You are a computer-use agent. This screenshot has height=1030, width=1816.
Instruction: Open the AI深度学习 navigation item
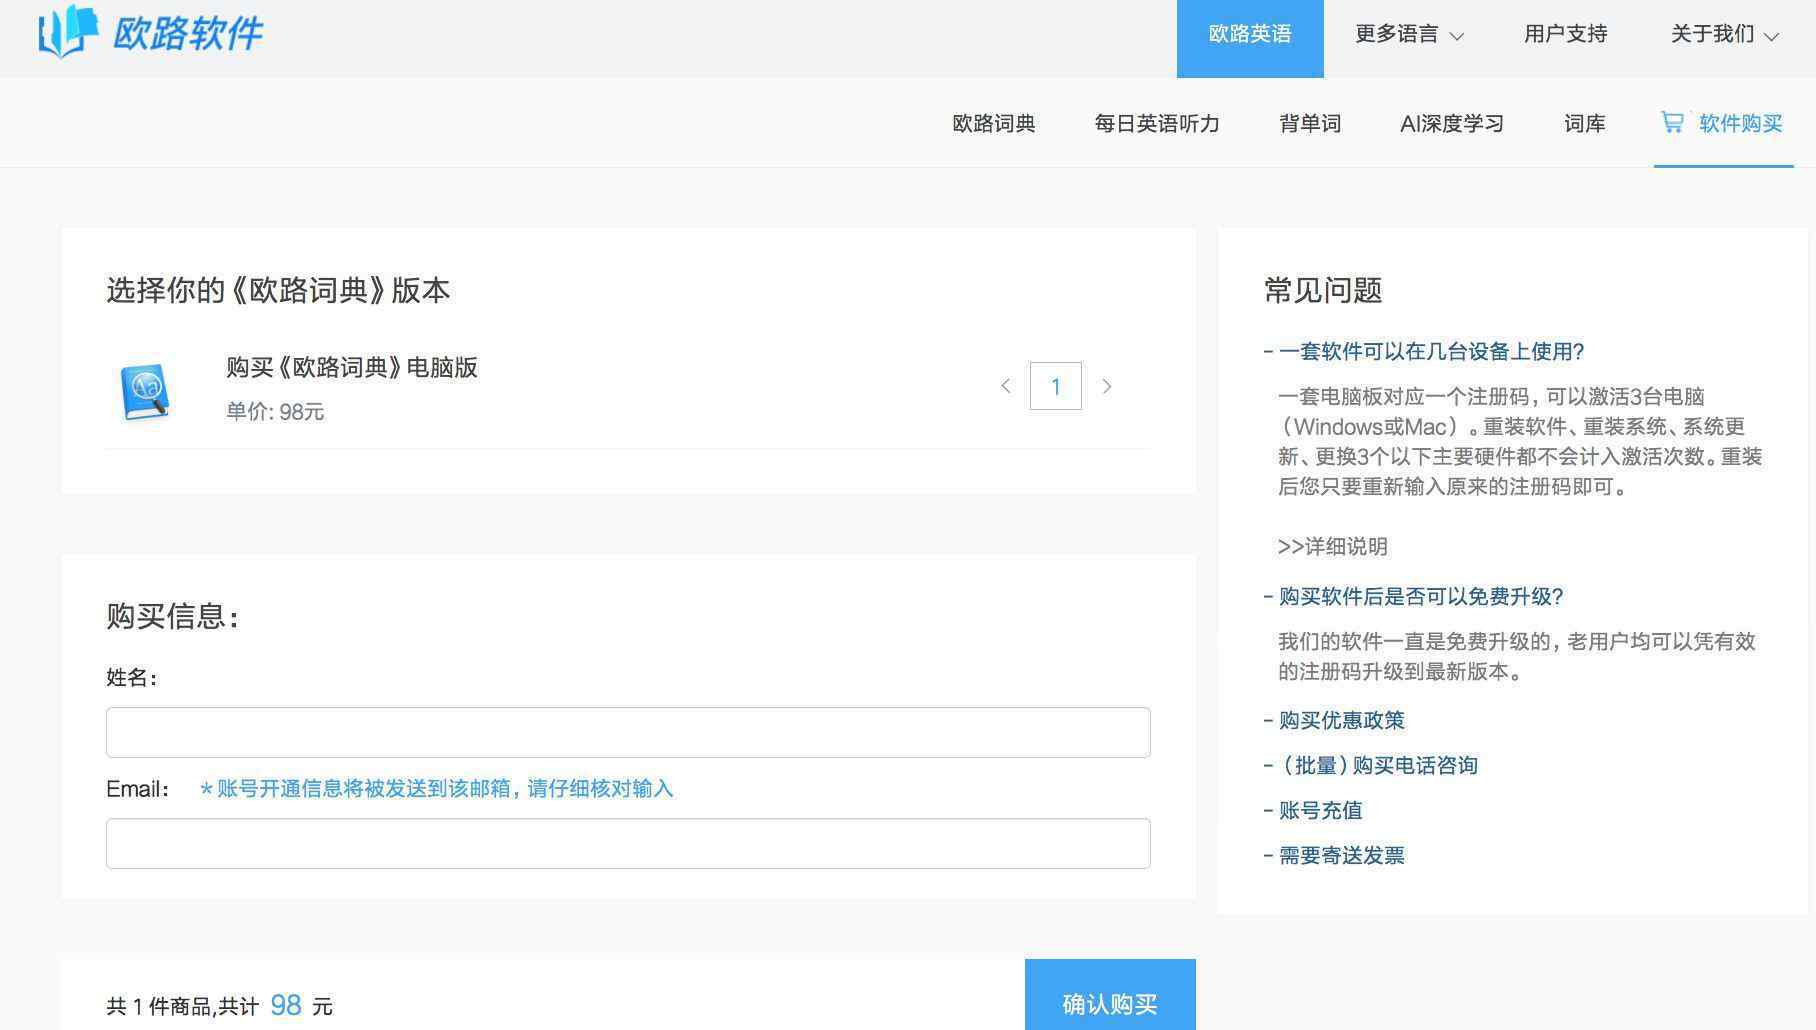point(1451,123)
